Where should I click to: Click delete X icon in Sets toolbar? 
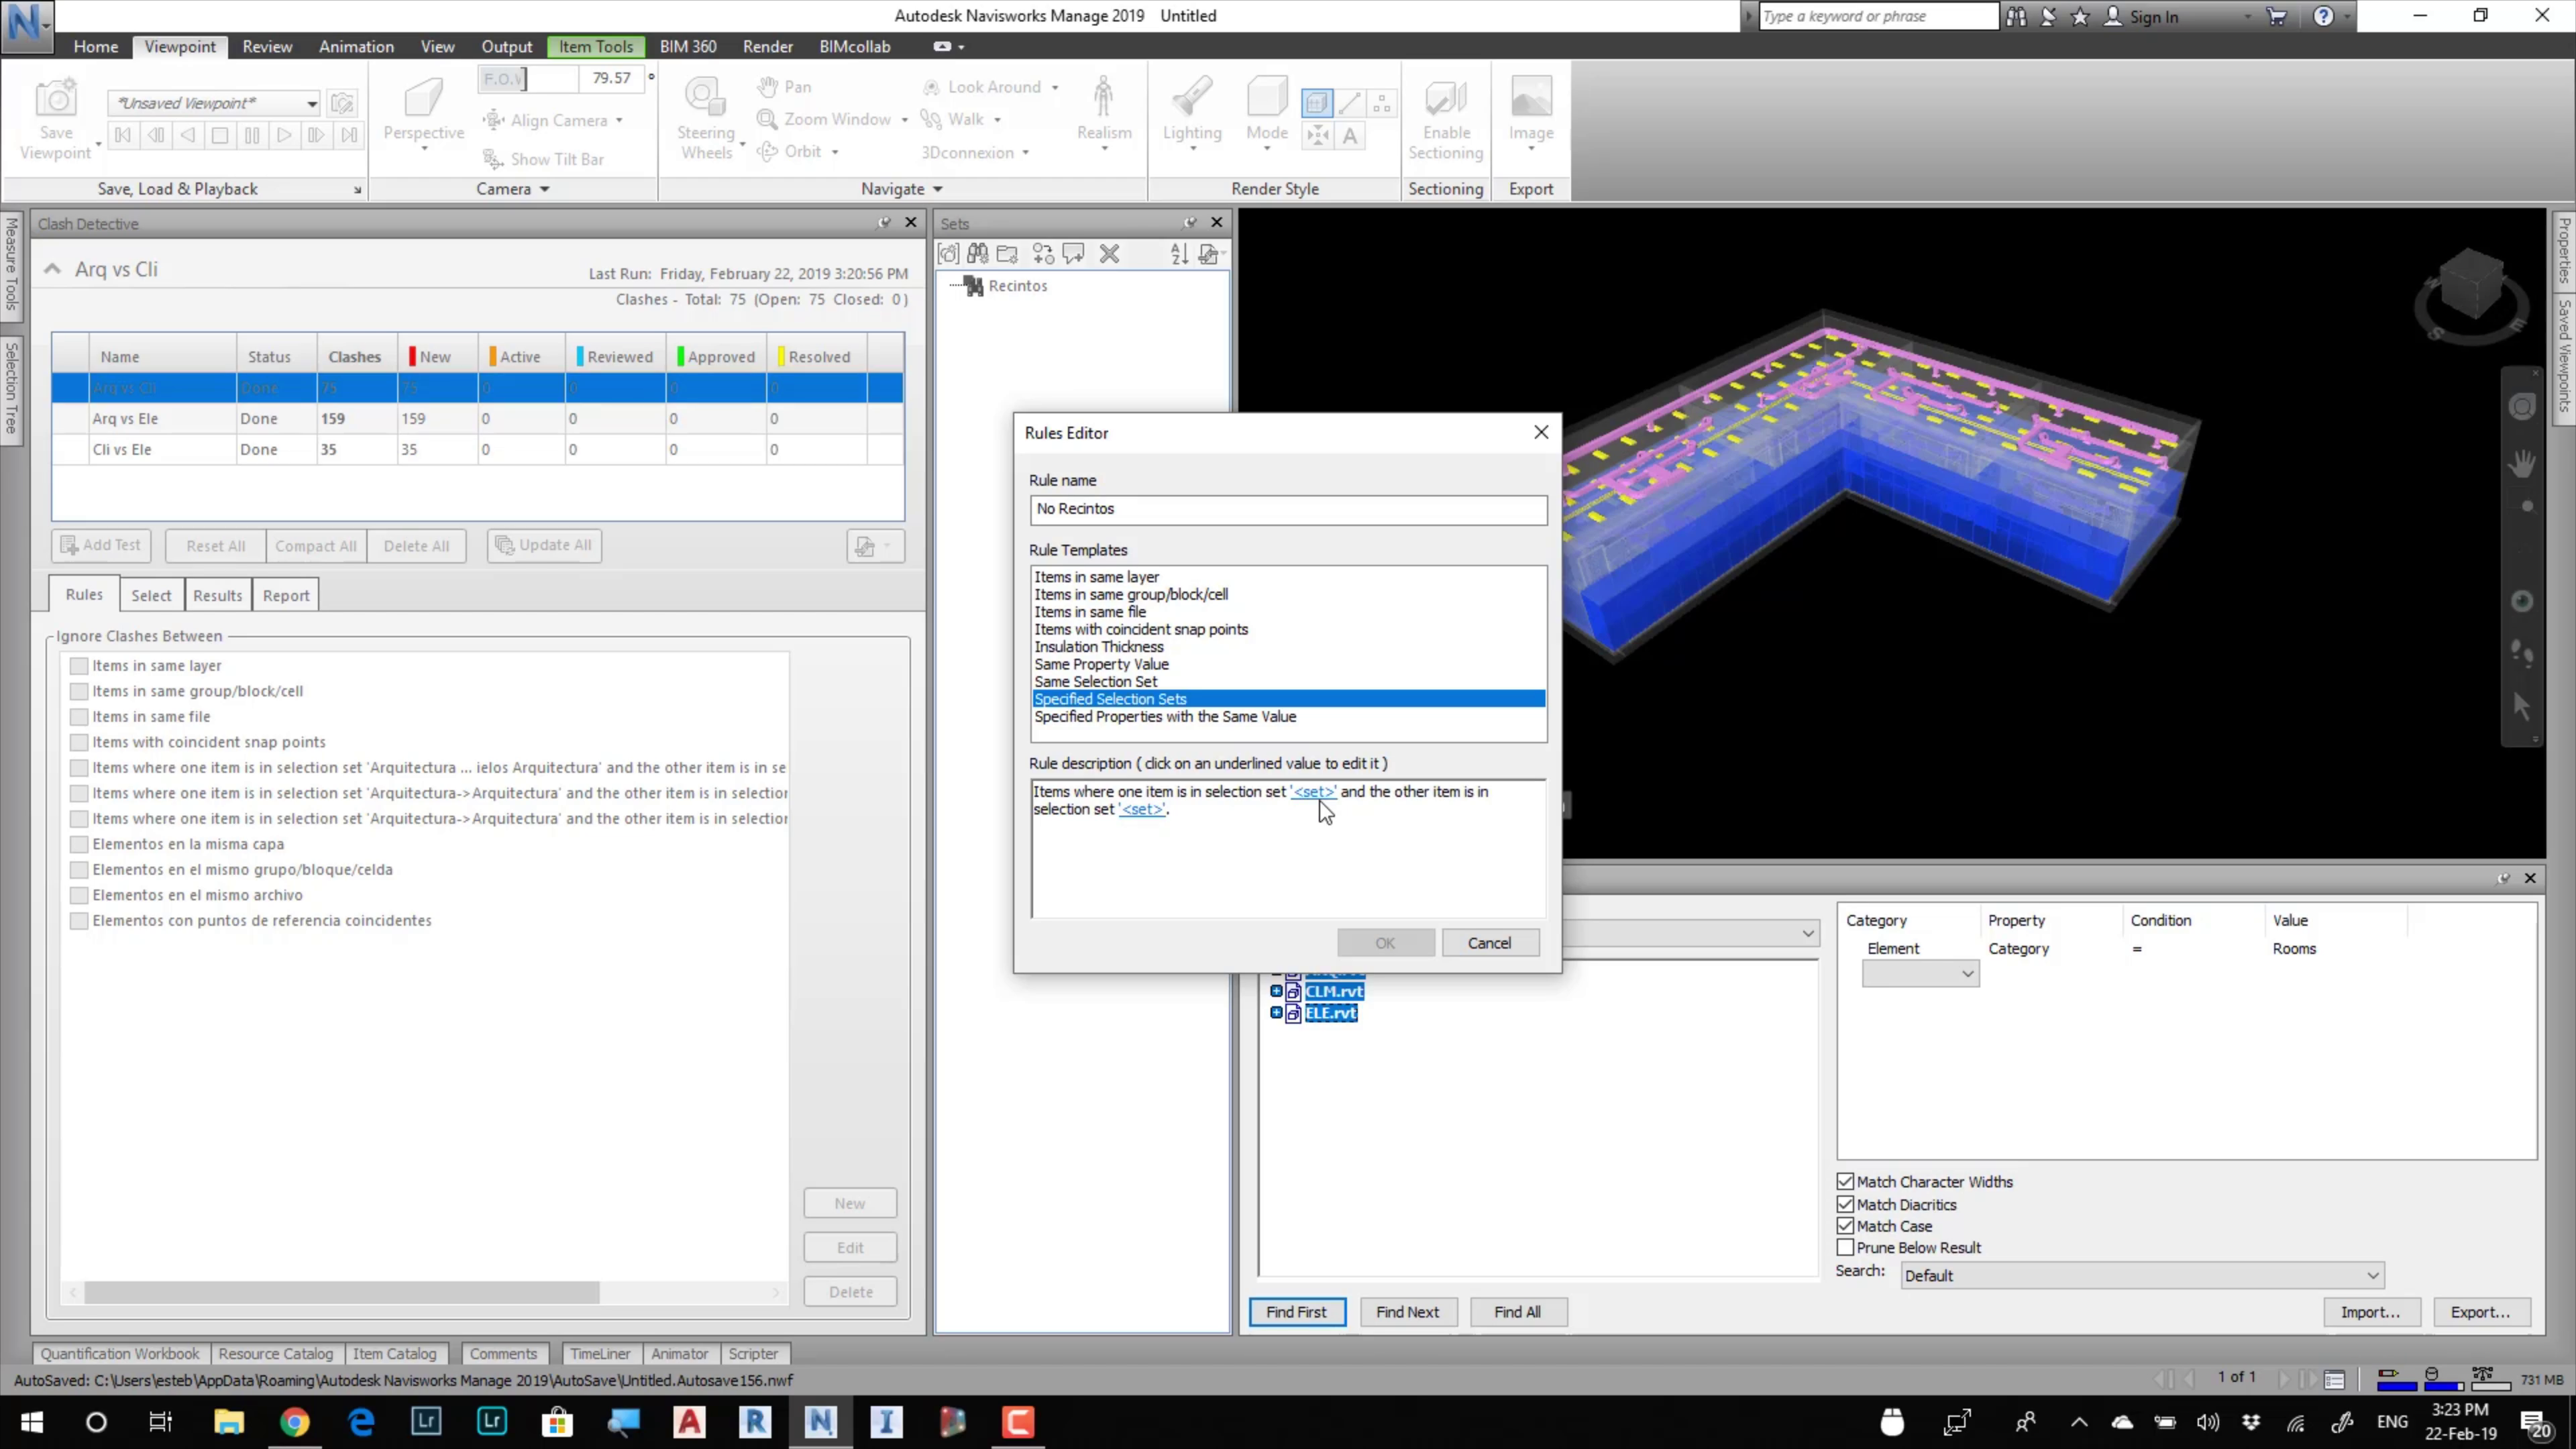1109,254
